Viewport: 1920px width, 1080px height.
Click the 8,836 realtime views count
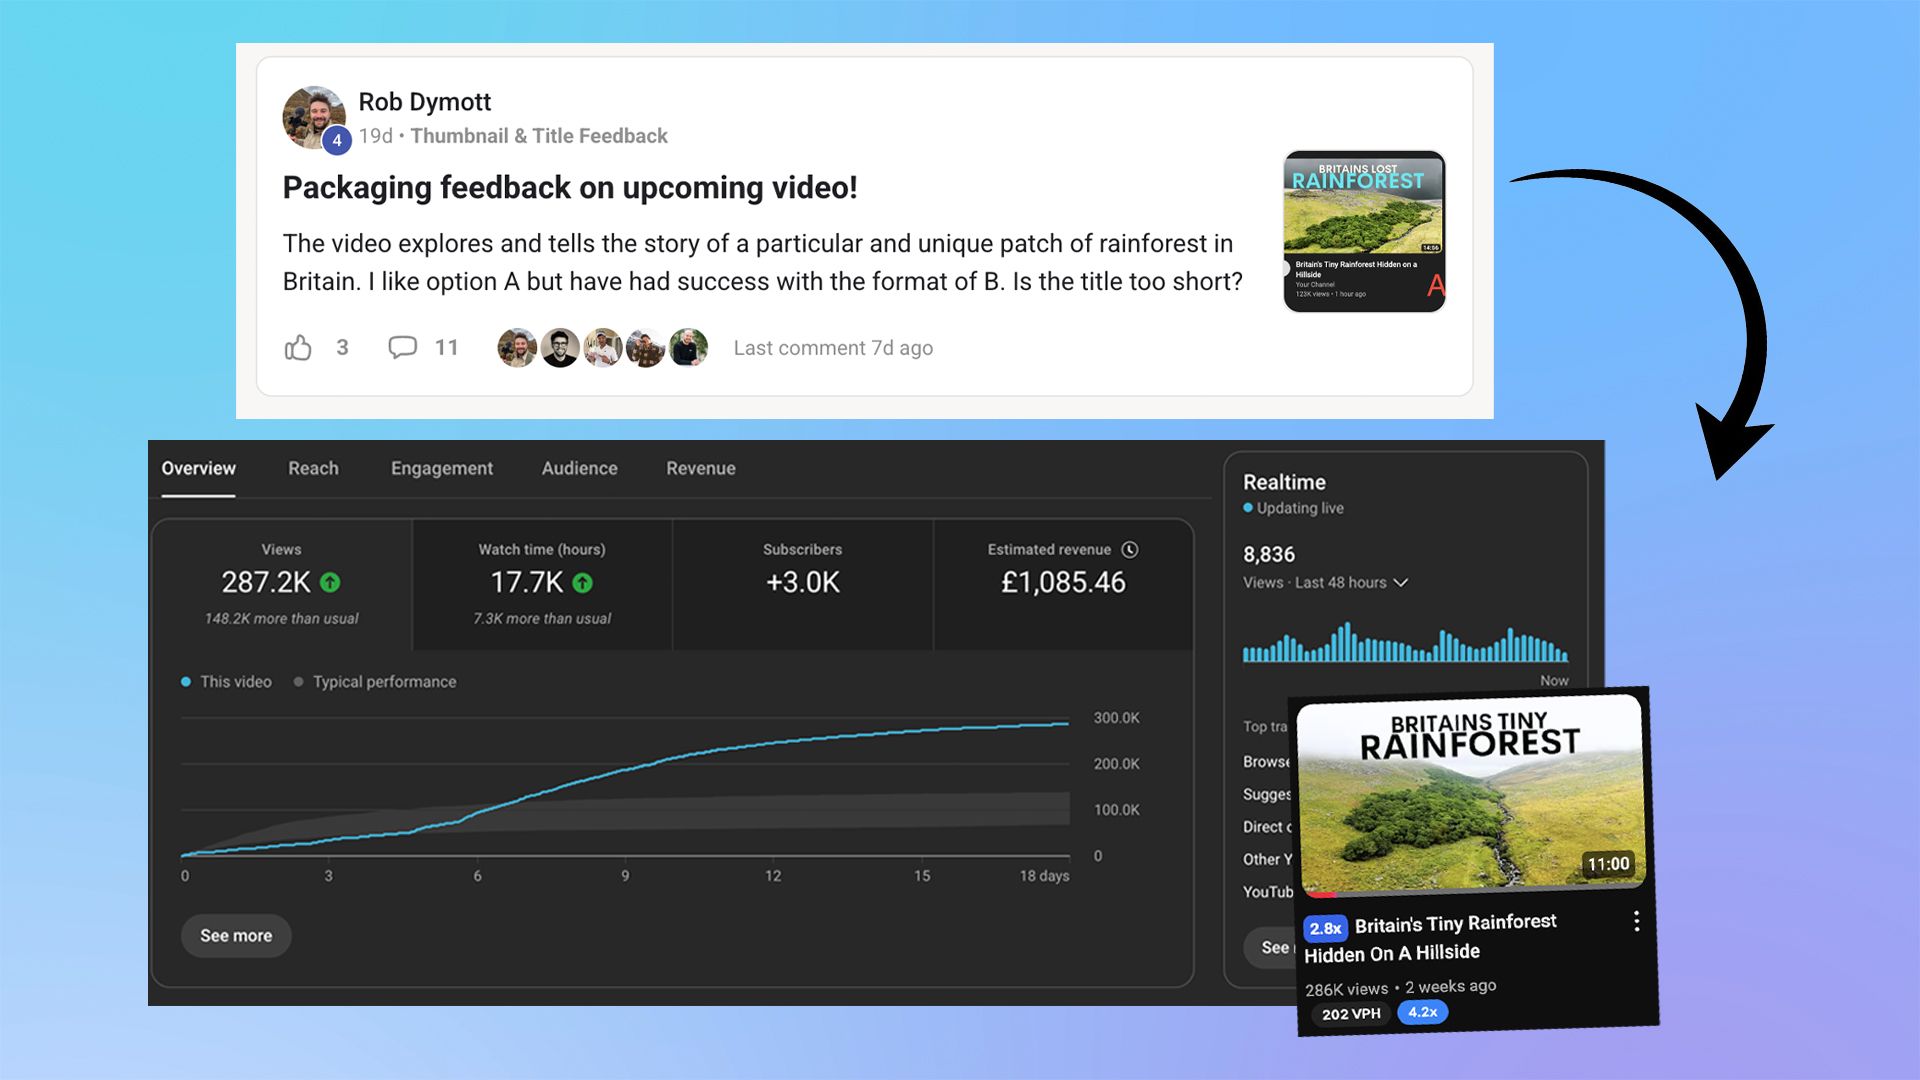[1269, 554]
